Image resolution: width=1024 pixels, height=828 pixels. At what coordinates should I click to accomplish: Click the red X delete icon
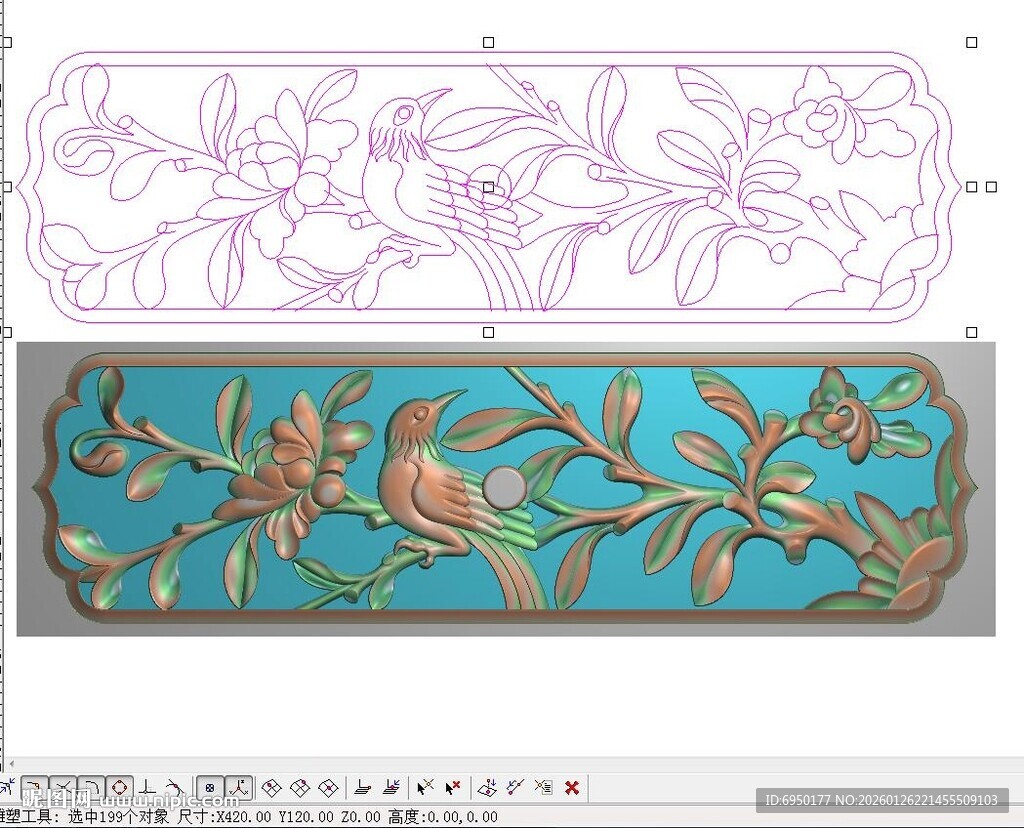pyautogui.click(x=572, y=788)
